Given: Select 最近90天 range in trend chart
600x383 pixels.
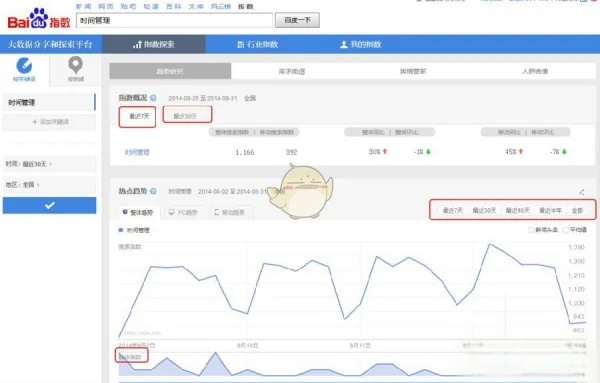Looking at the screenshot, I should (x=518, y=210).
